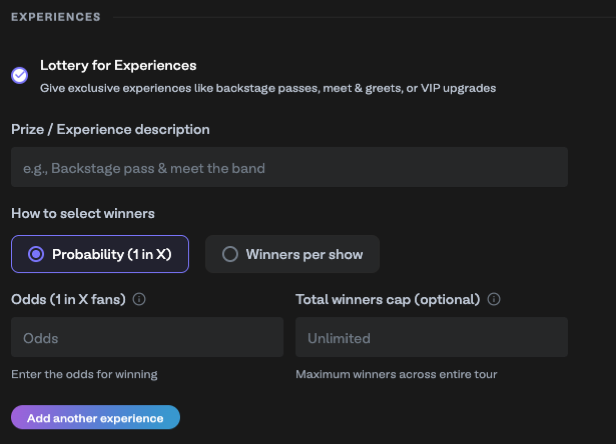Viewport: 616px width, 444px height.
Task: Select the Probability (1 in X) option
Action: (x=98, y=254)
